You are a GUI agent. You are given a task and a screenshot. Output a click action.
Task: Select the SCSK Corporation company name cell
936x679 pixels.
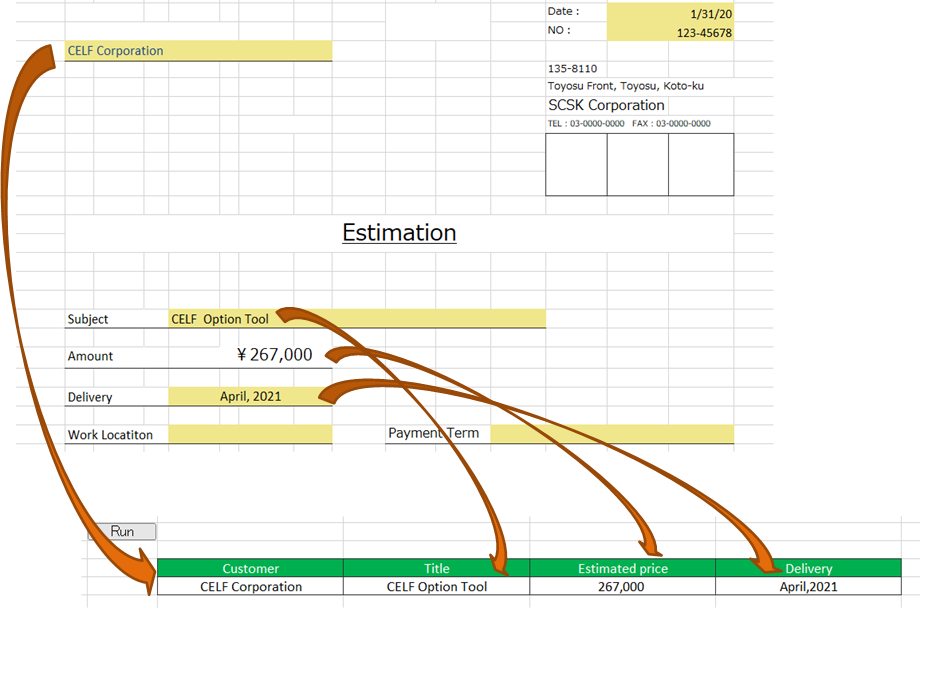pos(606,105)
